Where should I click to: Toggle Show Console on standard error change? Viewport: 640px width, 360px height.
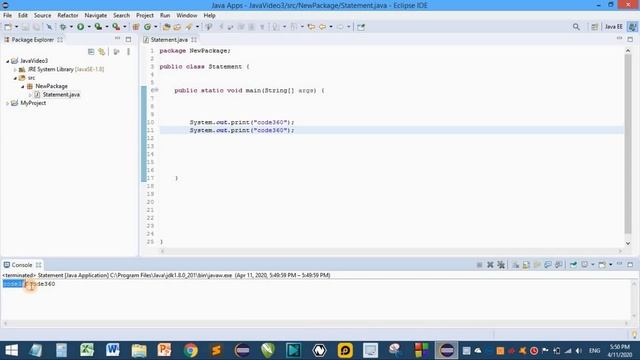pyautogui.click(x=558, y=265)
